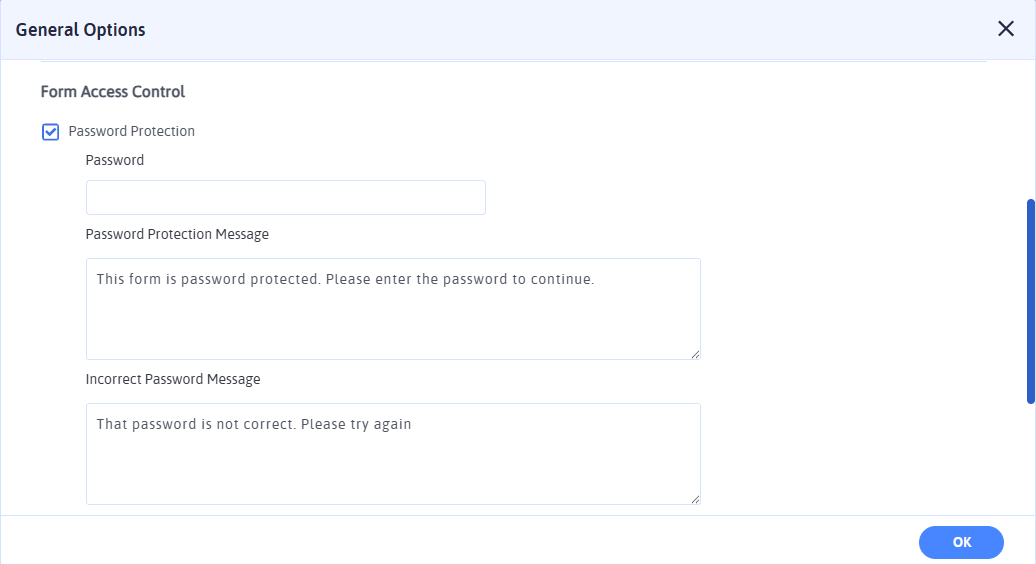Click inside the Password Protection Message textarea
The image size is (1036, 564).
[393, 320]
